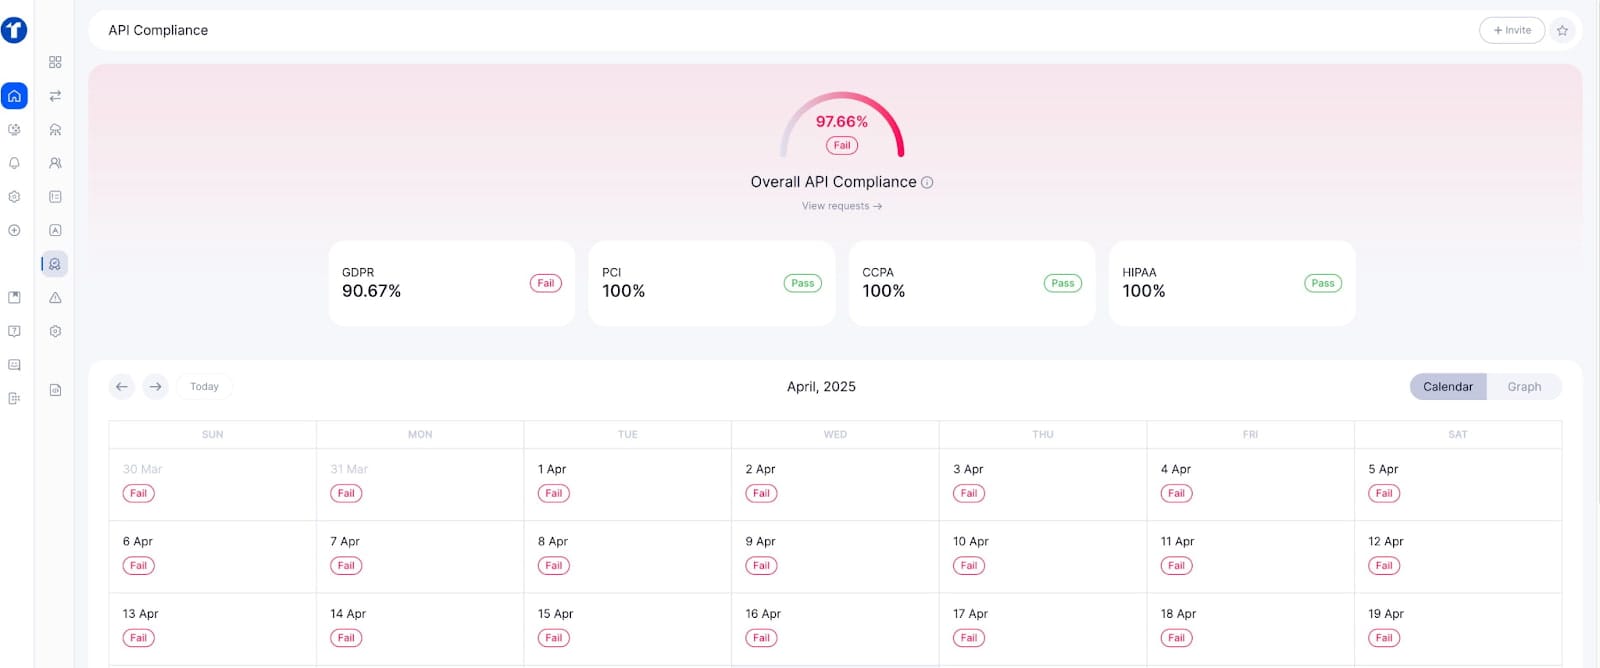The height and width of the screenshot is (668, 1600).
Task: Select the 12 Apr calendar cell
Action: pos(1457,557)
